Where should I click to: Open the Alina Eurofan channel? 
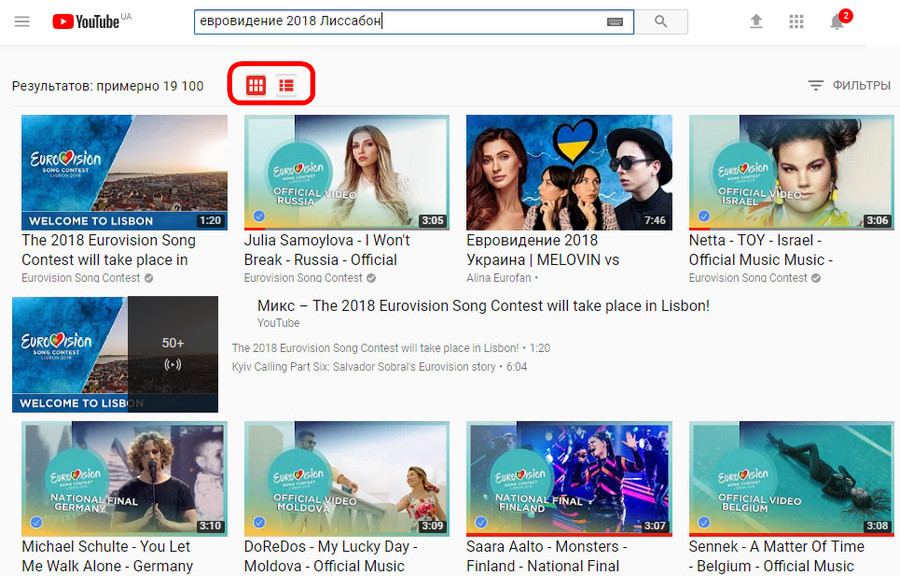499,278
